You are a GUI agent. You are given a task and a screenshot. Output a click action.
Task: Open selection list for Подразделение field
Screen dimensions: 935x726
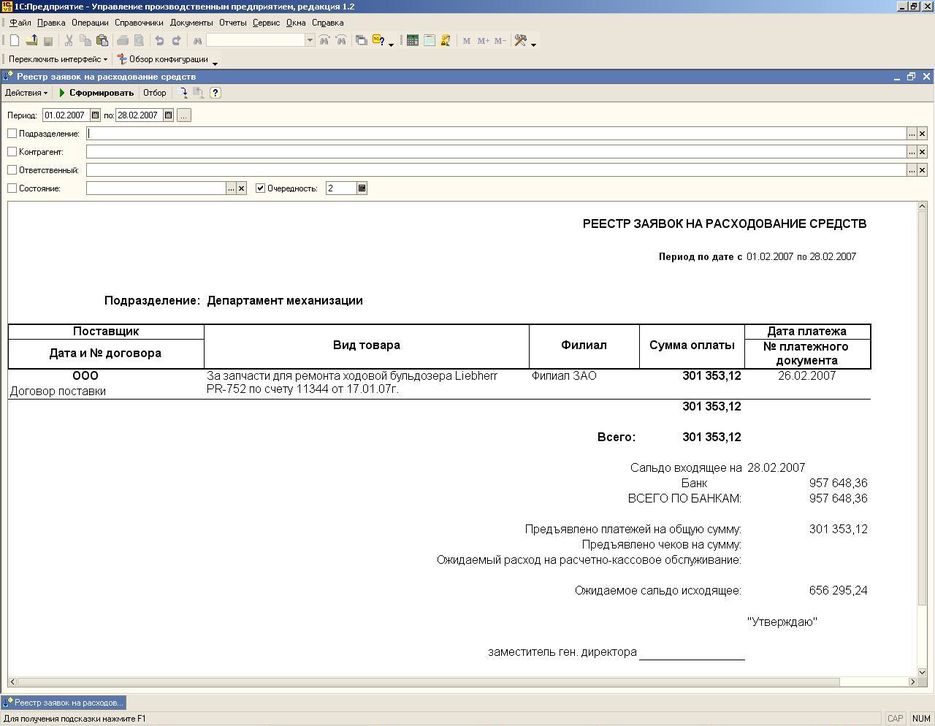tap(912, 134)
